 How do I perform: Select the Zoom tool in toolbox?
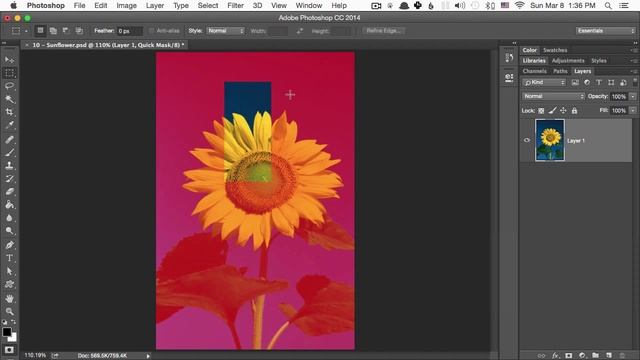[9, 311]
